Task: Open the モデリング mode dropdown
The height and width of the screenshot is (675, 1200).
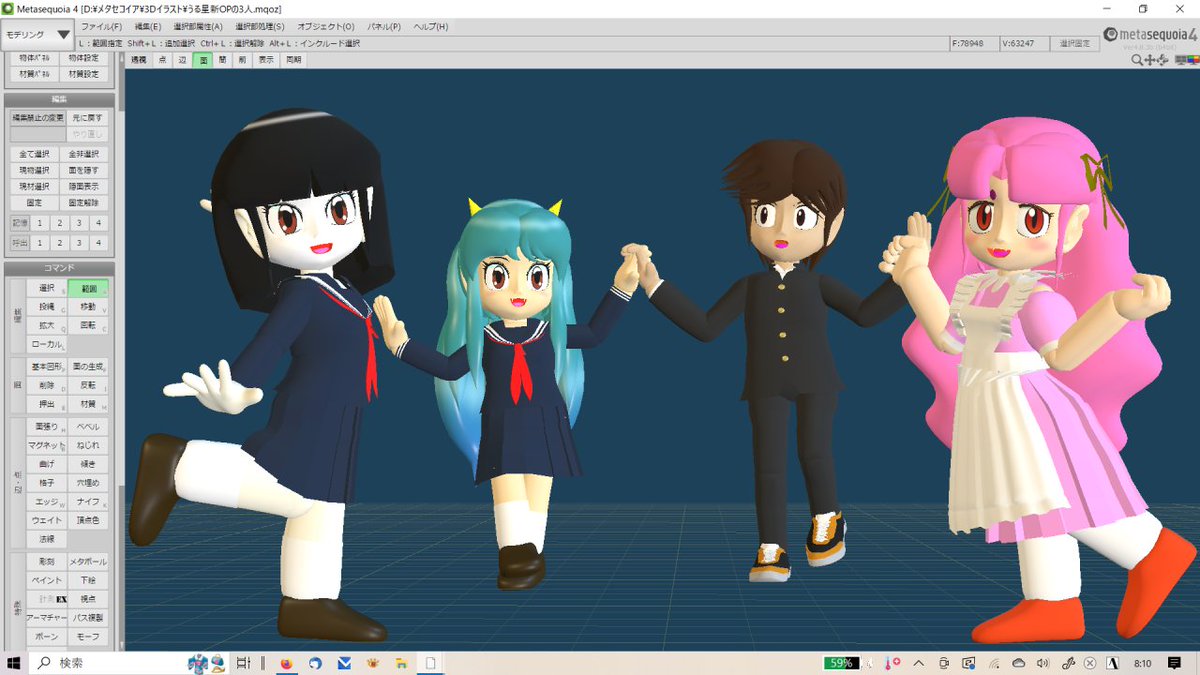Action: [38, 35]
